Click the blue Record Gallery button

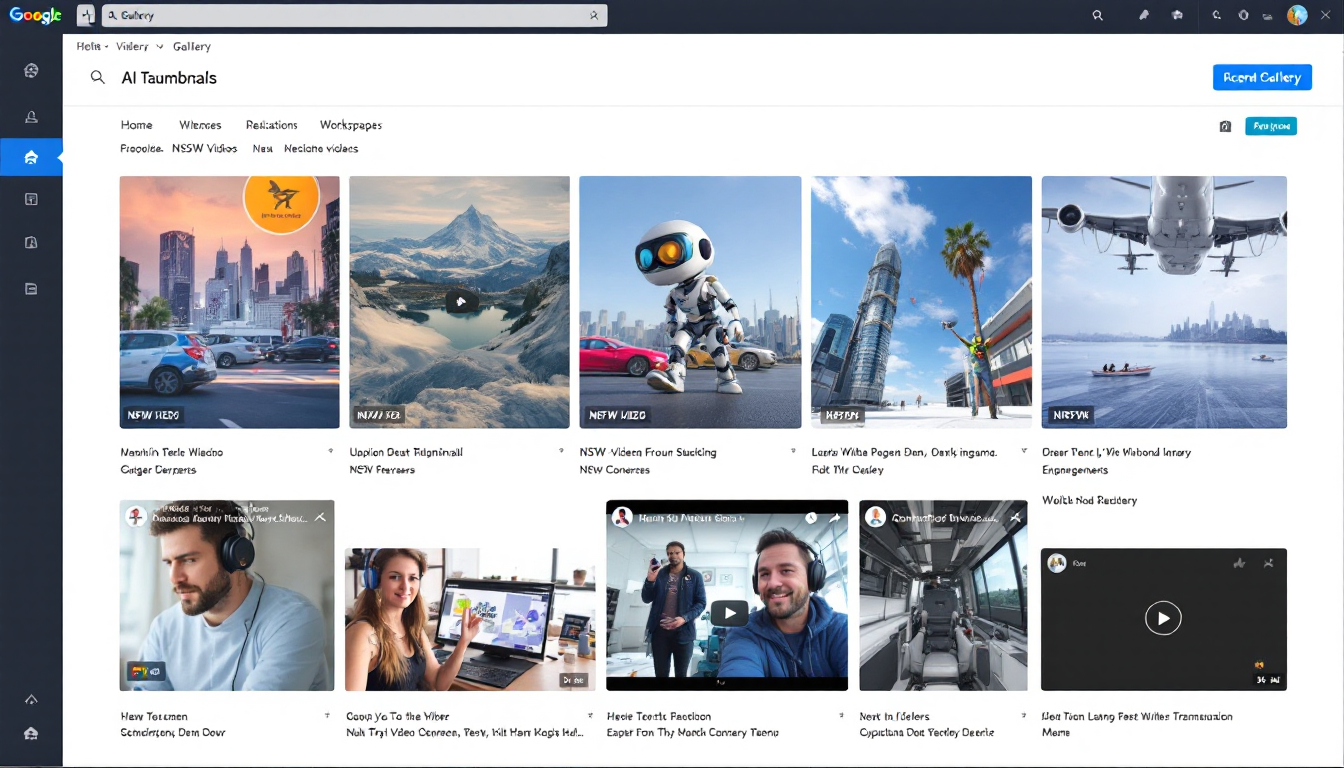click(x=1262, y=77)
